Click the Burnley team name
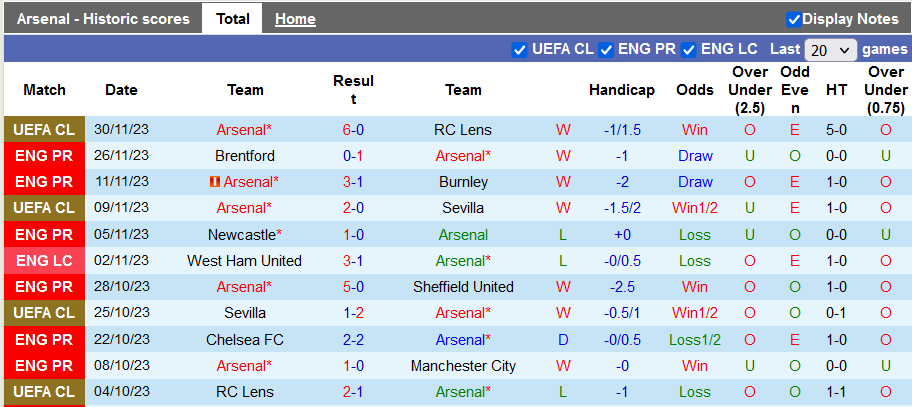 463,182
